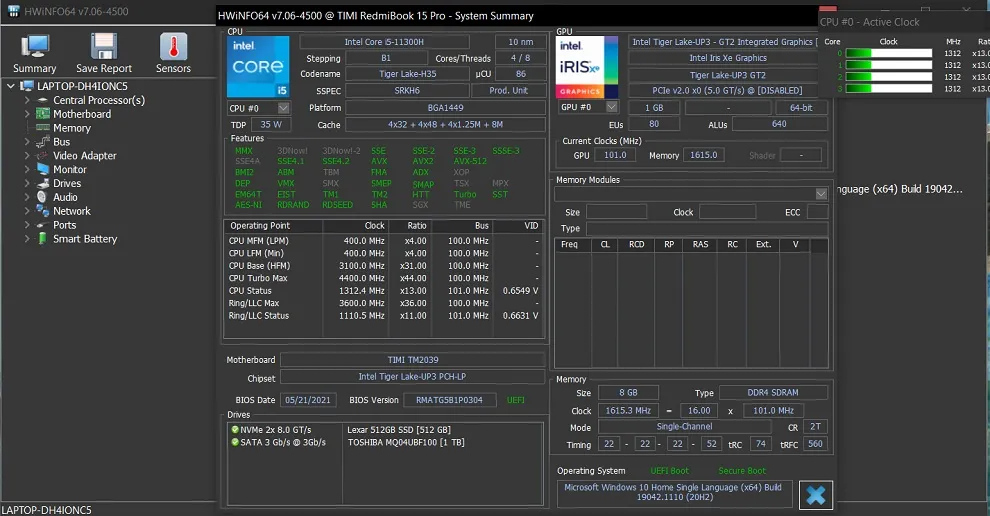Image resolution: width=990 pixels, height=516 pixels.
Task: Click the BGA1449 platform field
Action: tap(445, 108)
